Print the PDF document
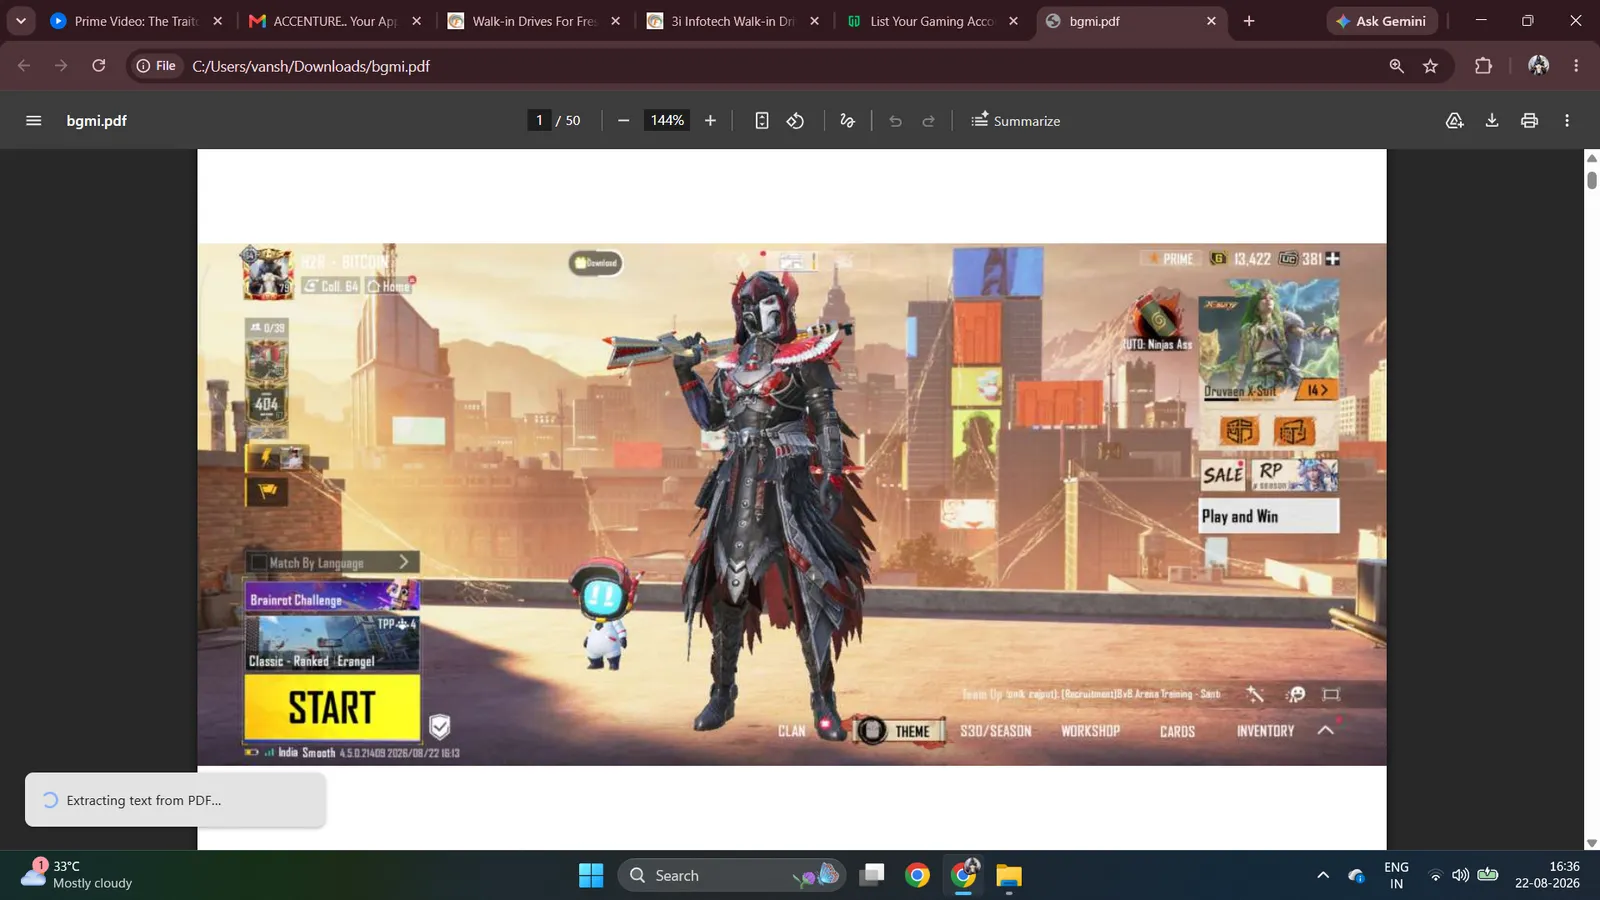Viewport: 1600px width, 900px height. click(1529, 120)
